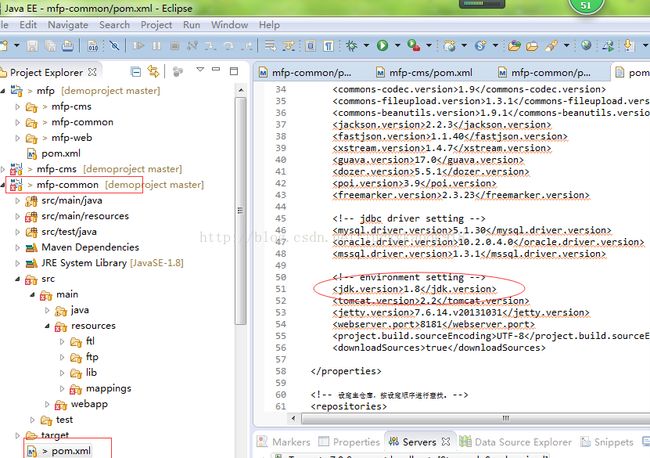Viewport: 650px width, 458px height.
Task: Open the Project Explorer View Menu triangle
Action: click(x=200, y=69)
